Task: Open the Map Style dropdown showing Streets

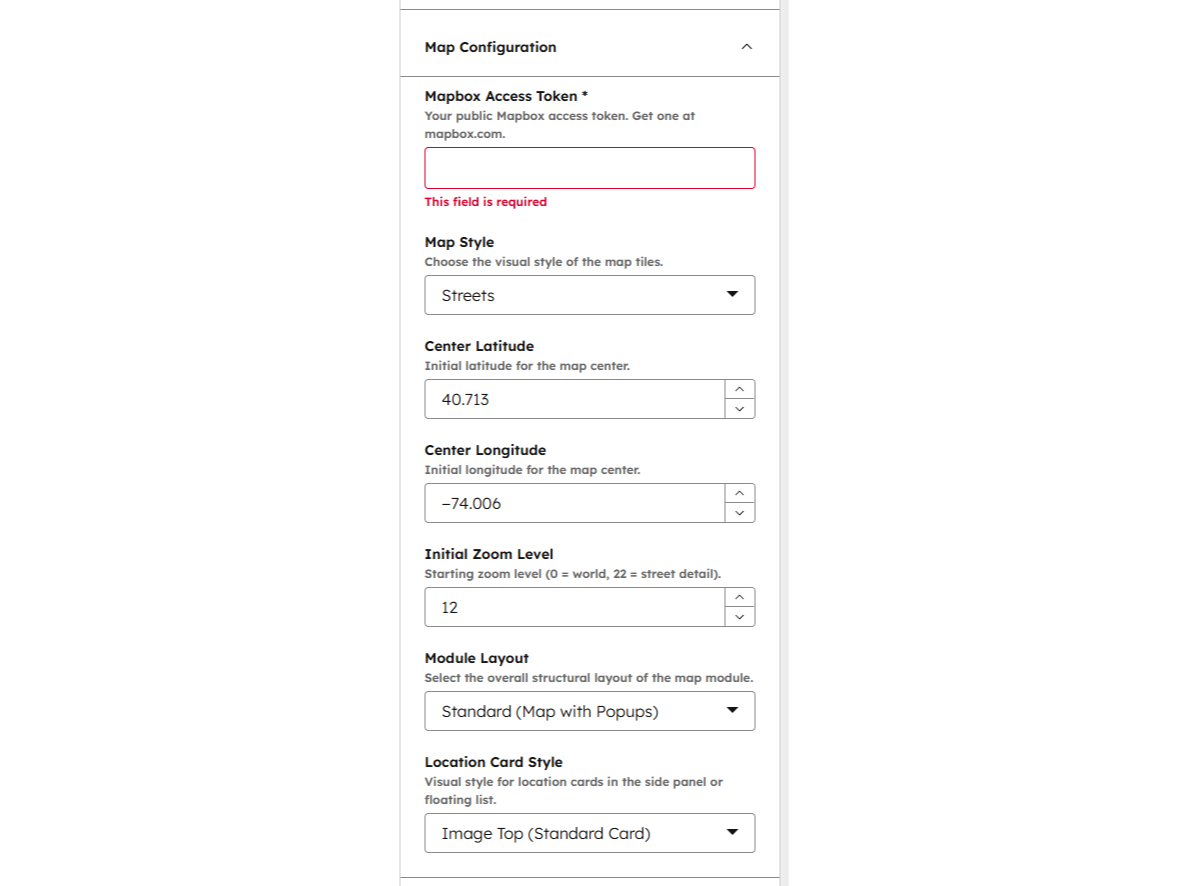Action: pyautogui.click(x=589, y=295)
